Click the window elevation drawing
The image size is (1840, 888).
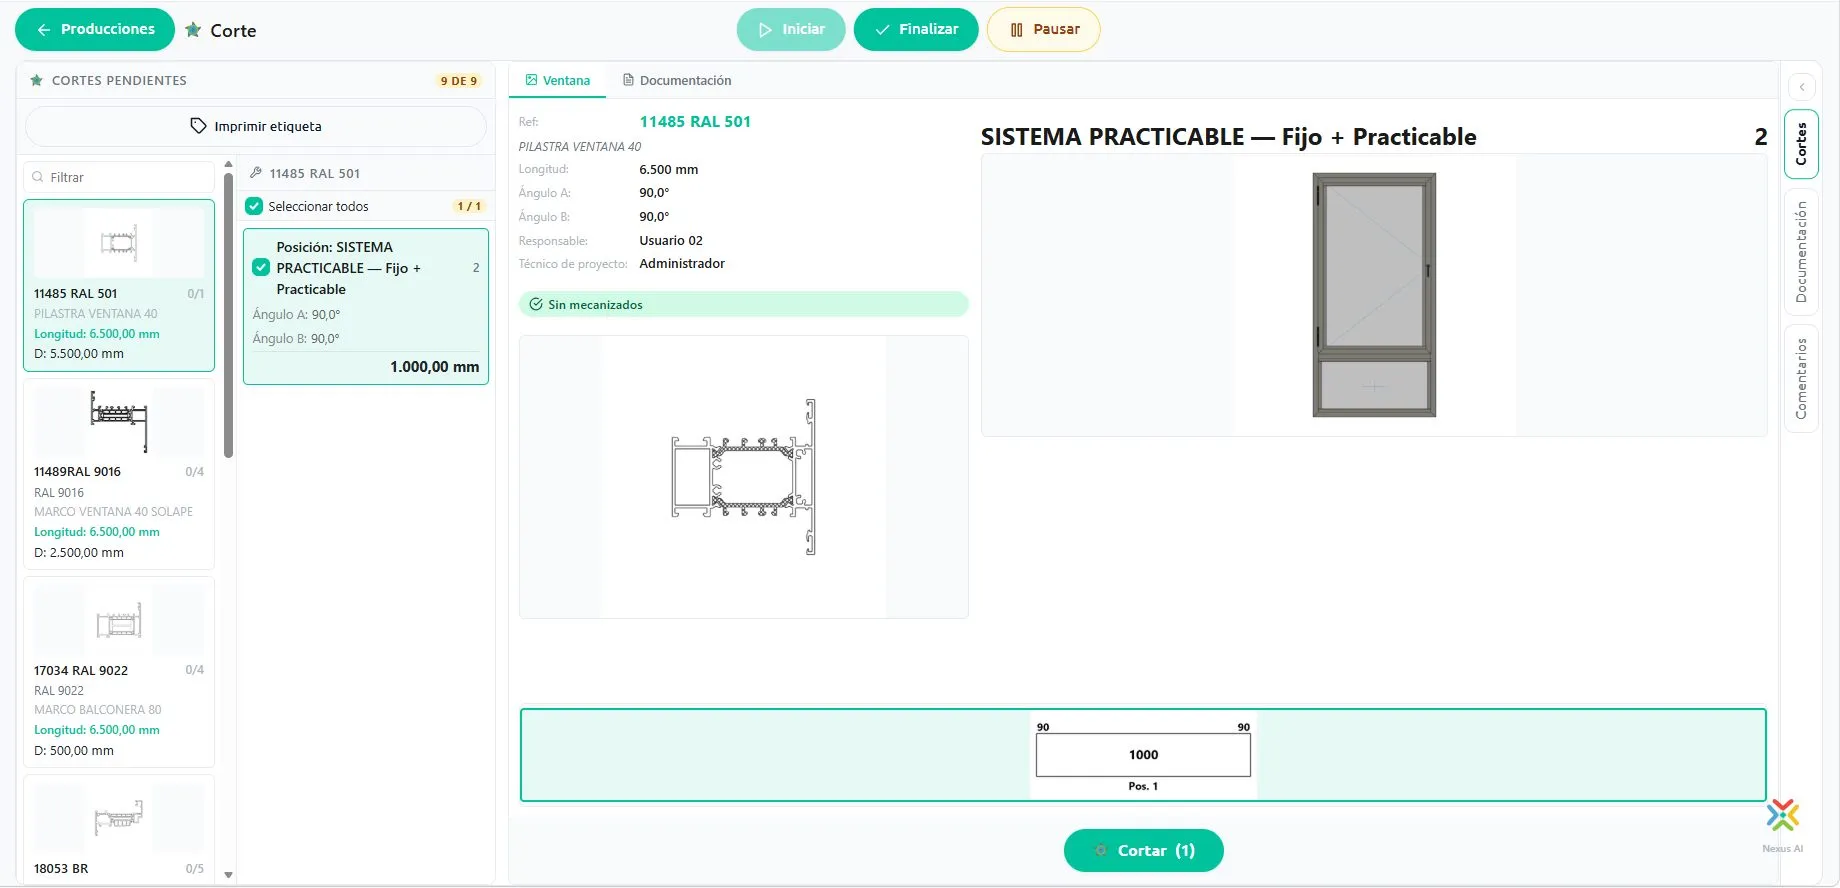point(1374,295)
